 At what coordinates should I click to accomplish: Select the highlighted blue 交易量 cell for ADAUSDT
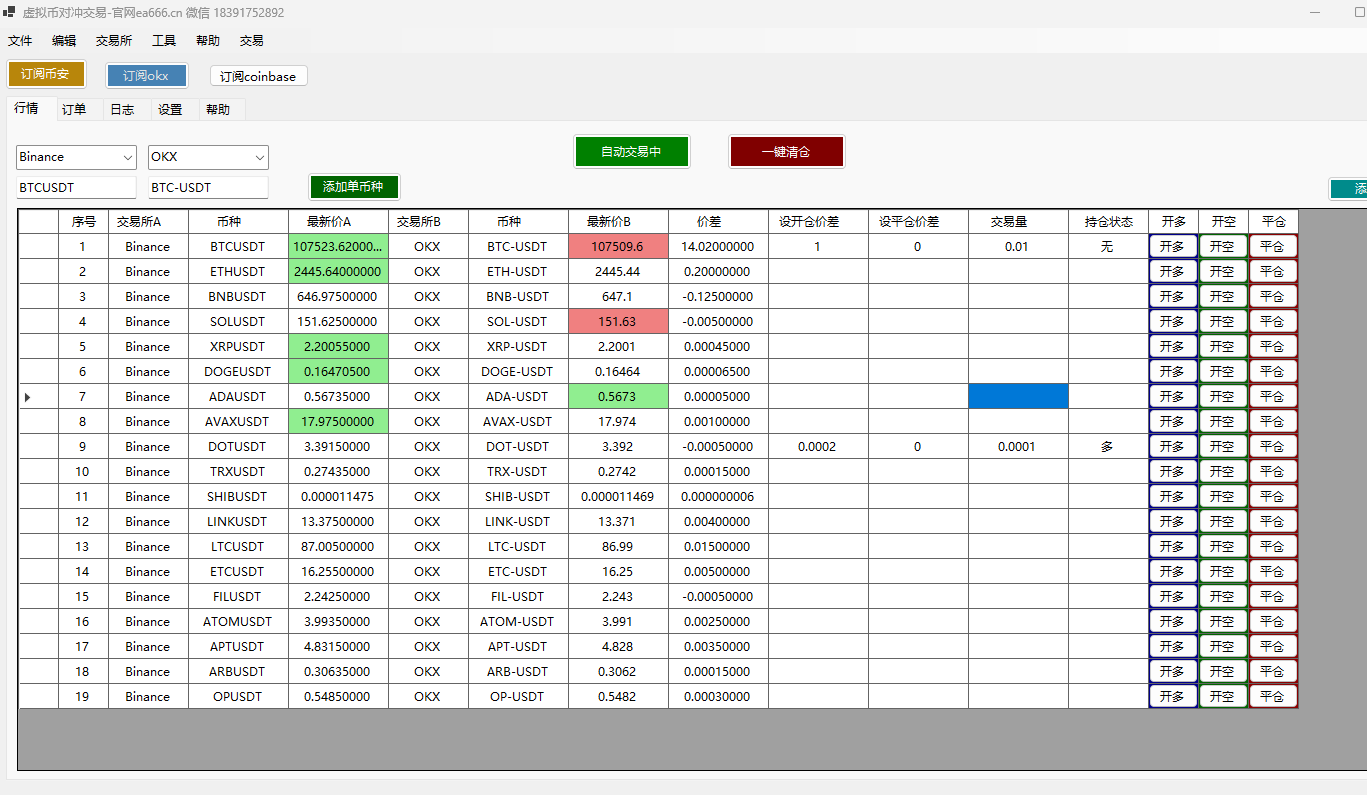[x=1017, y=397]
